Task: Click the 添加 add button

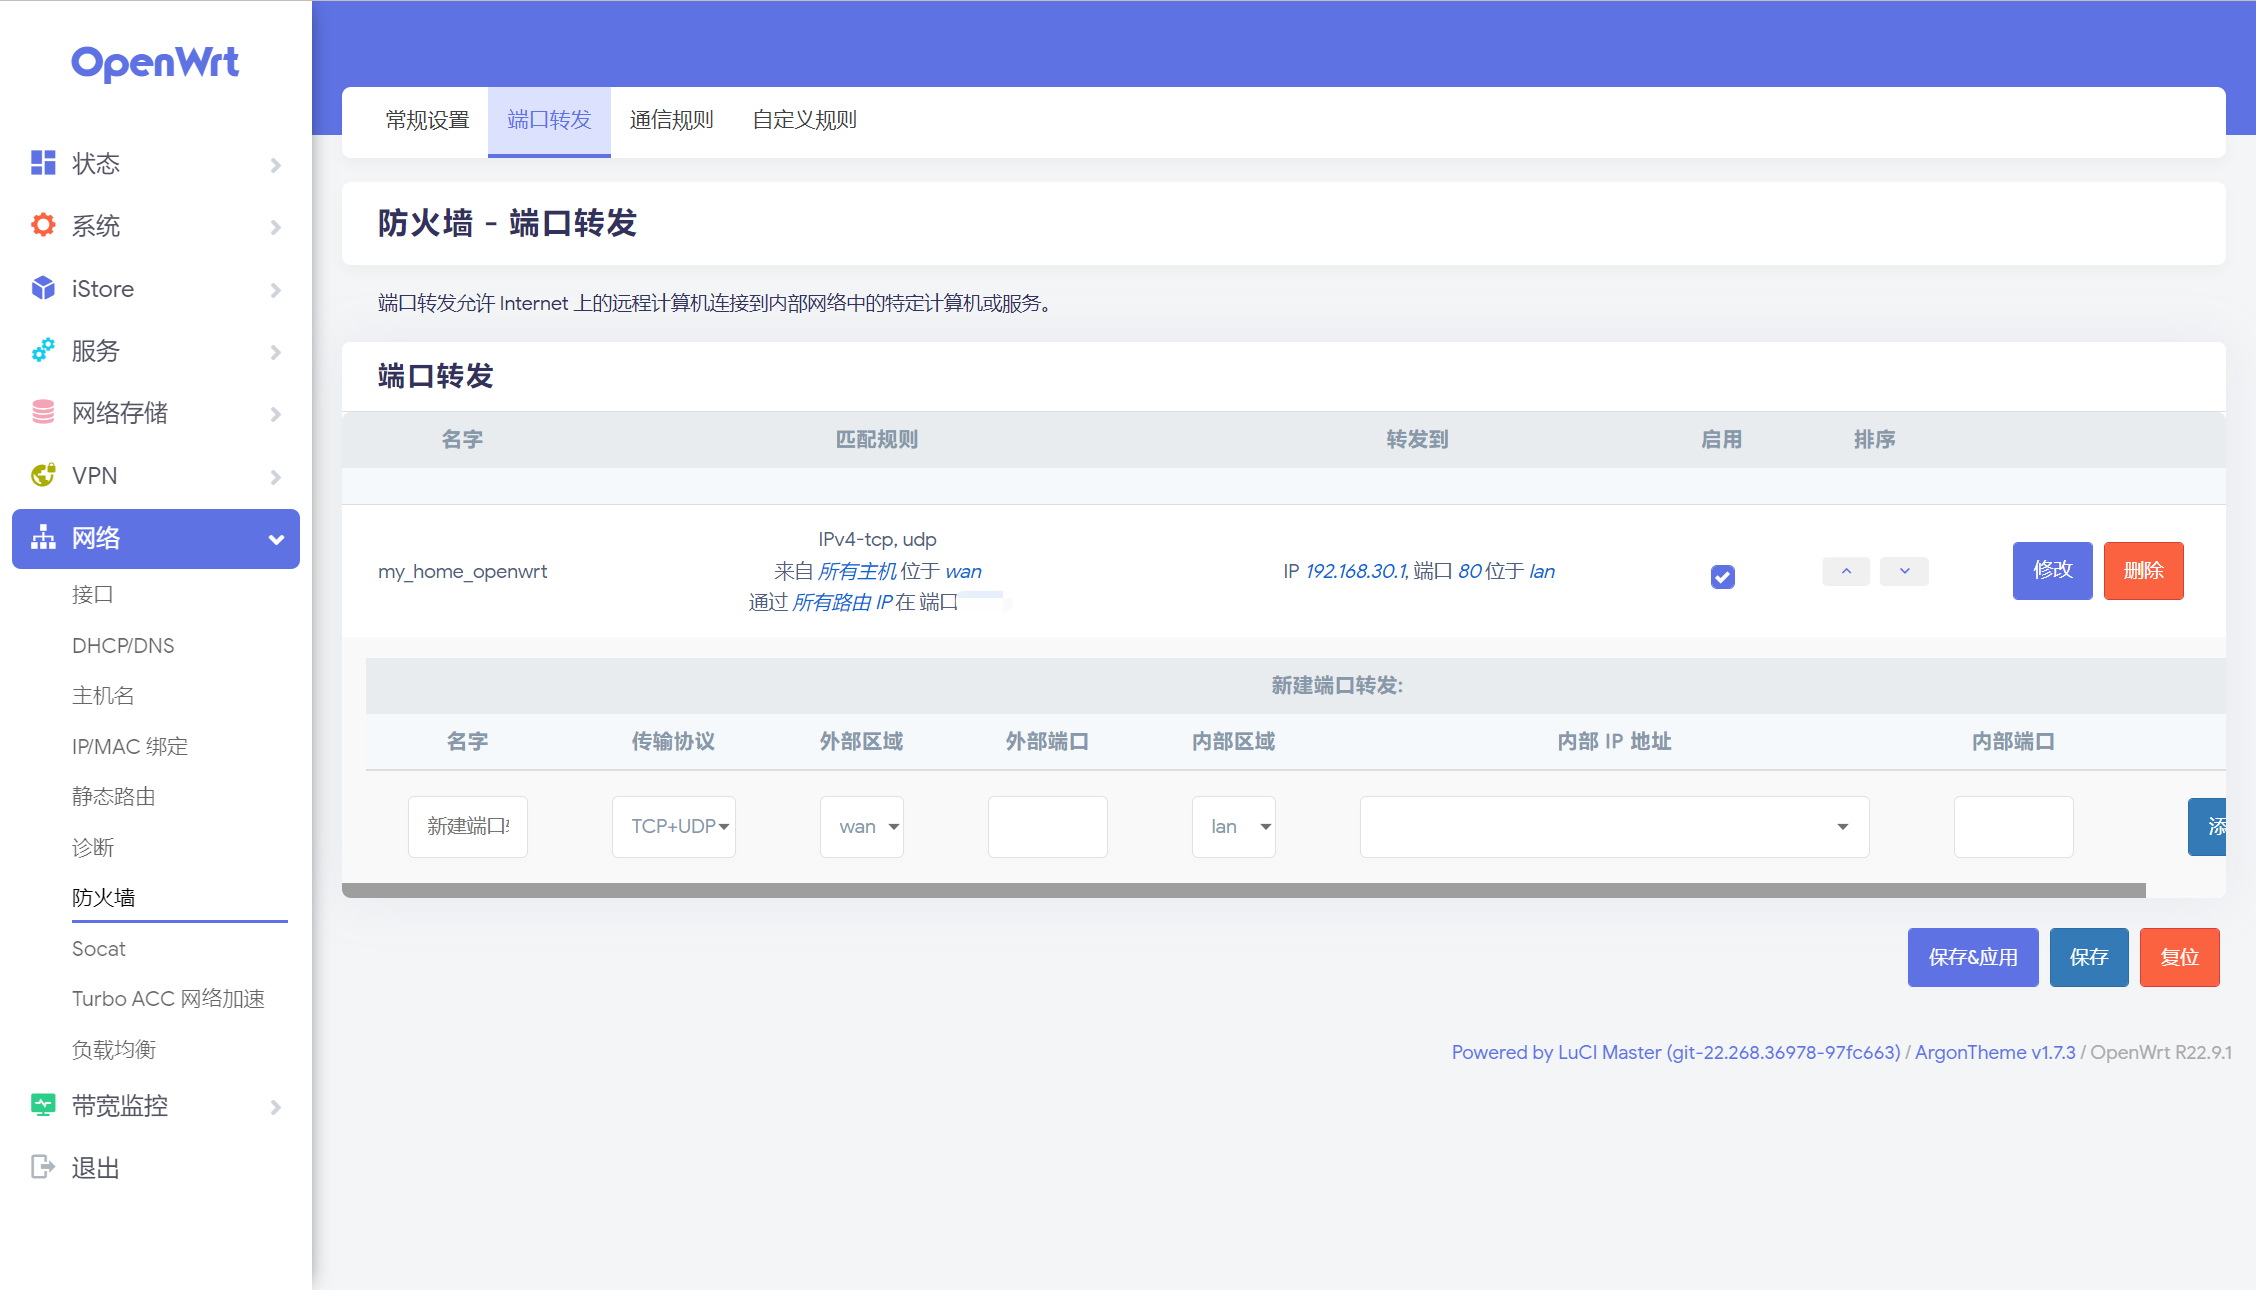Action: point(2207,826)
